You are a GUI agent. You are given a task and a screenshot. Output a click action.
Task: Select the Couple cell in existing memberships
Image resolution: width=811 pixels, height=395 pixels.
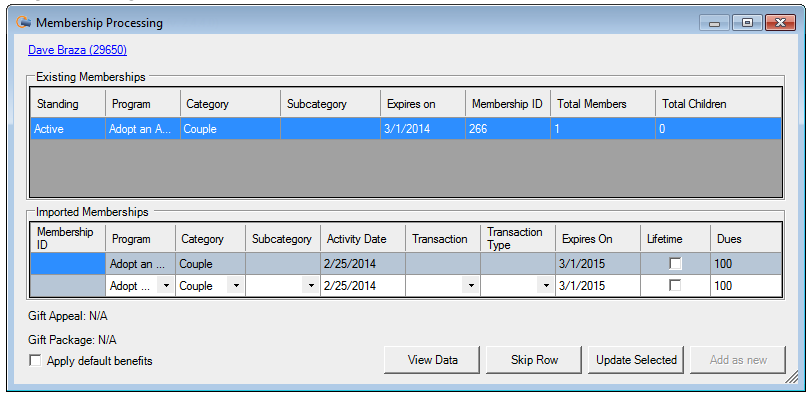[x=230, y=129]
